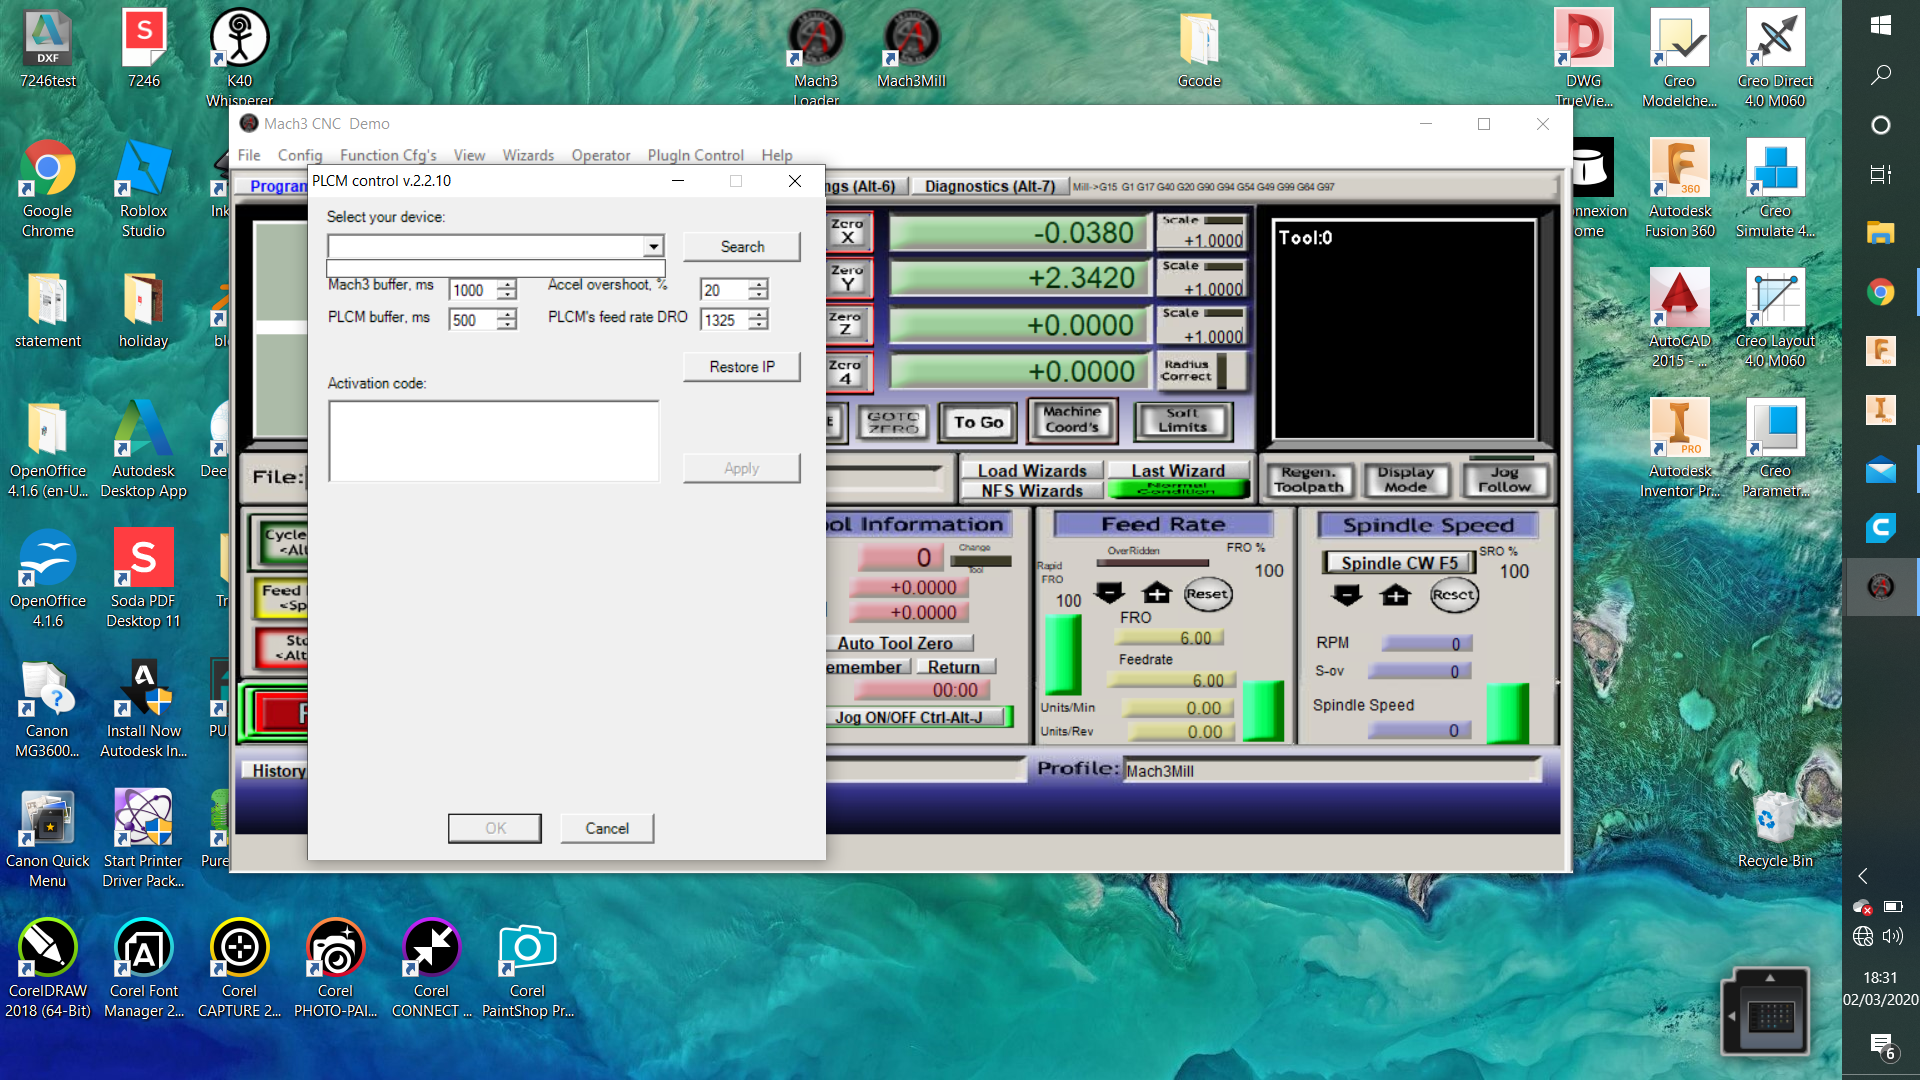Image resolution: width=1920 pixels, height=1080 pixels.
Task: Increase Mach3 buffer ms spinner up arrow
Action: point(508,284)
